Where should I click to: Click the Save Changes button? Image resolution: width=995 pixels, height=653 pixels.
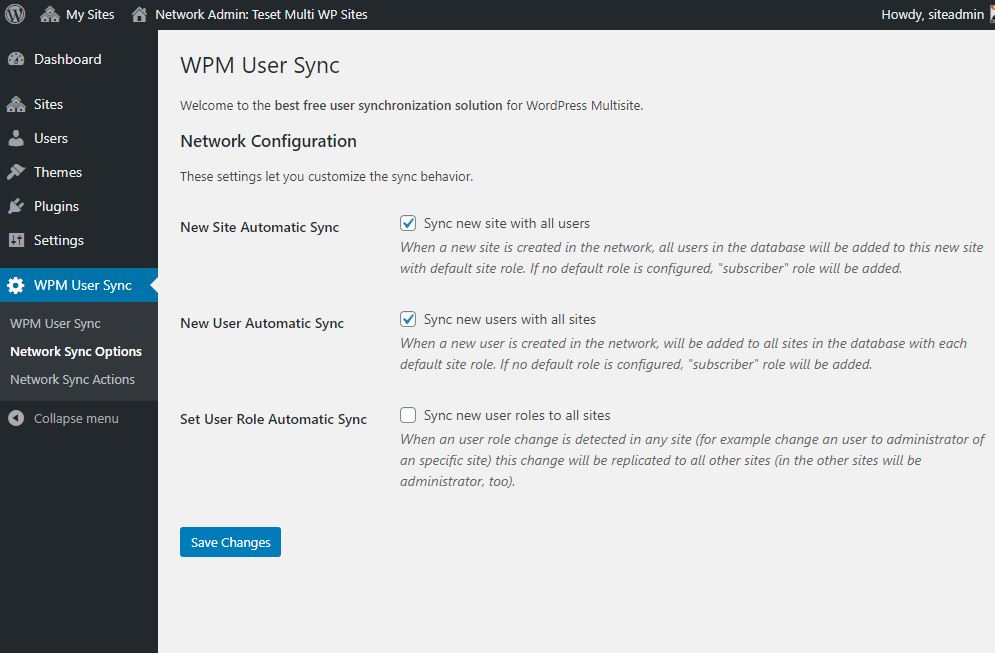click(x=230, y=542)
